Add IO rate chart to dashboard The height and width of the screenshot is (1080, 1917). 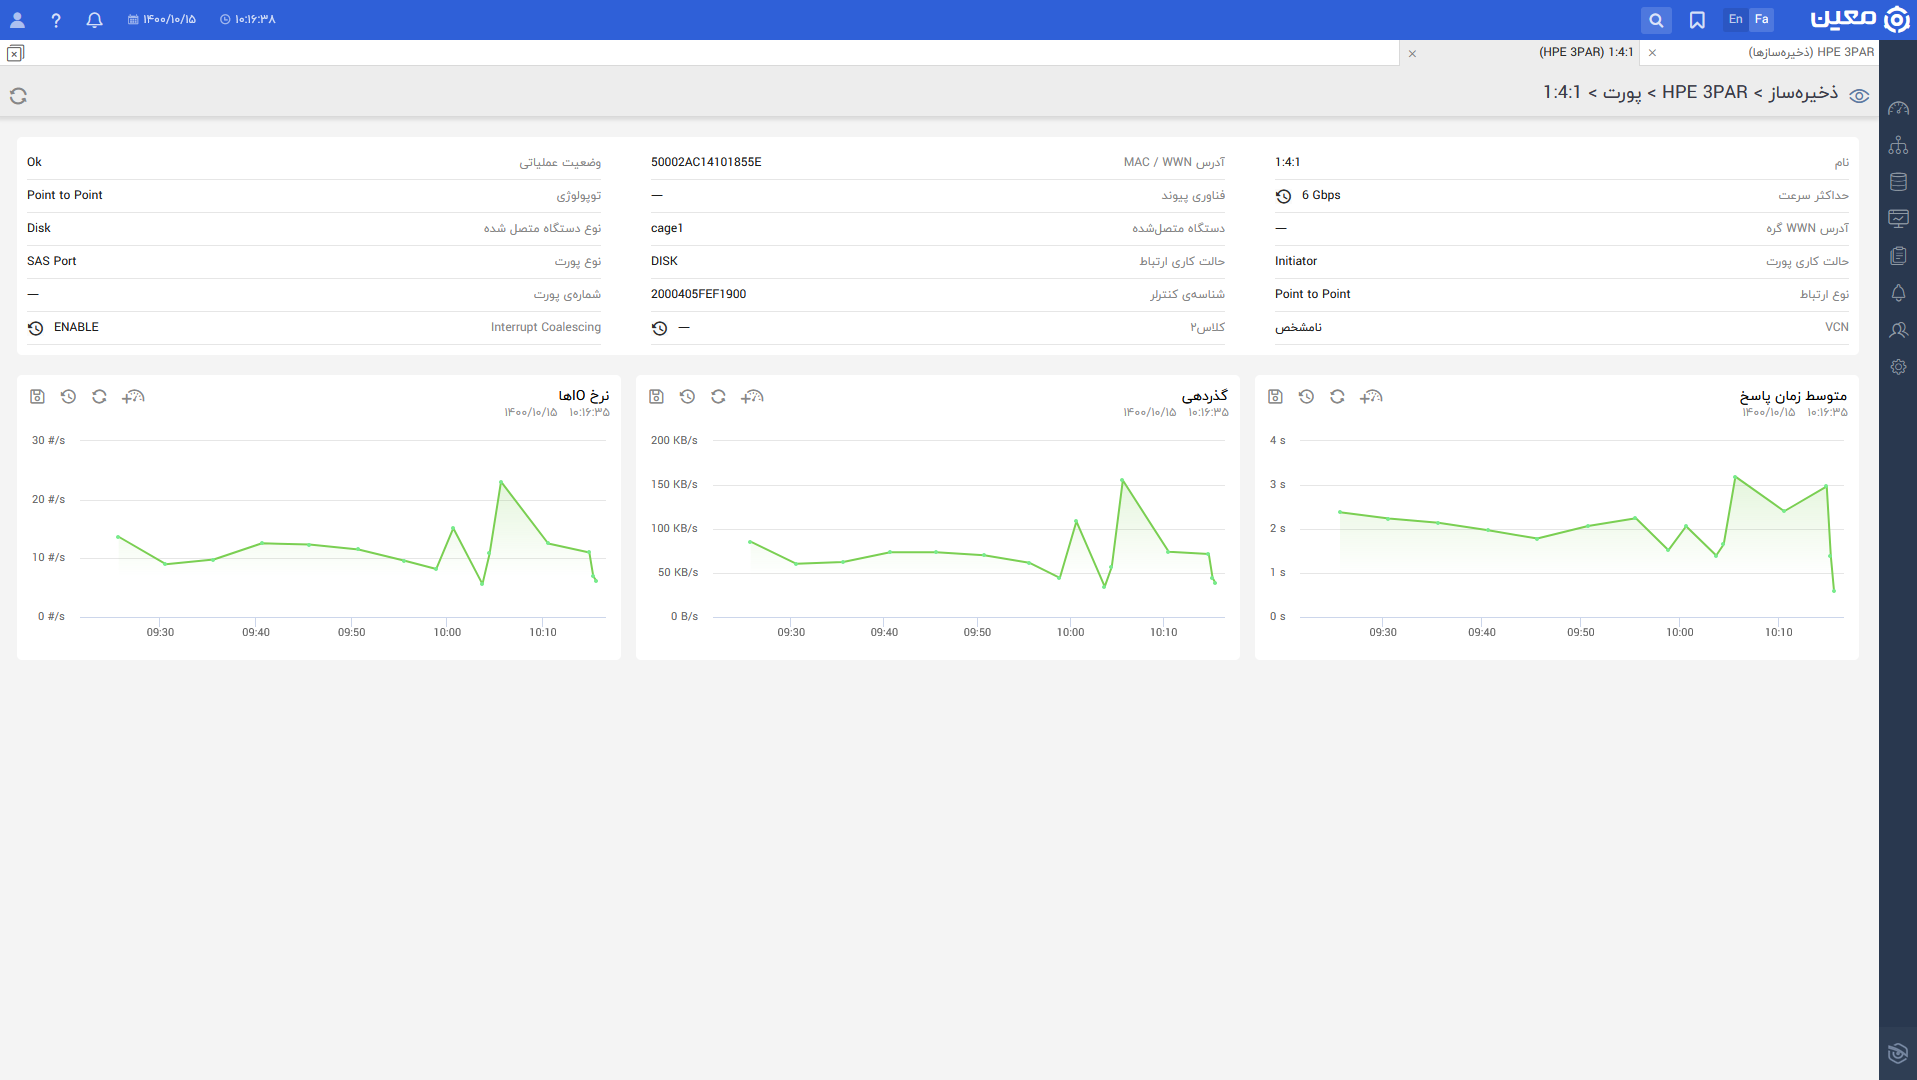[133, 397]
